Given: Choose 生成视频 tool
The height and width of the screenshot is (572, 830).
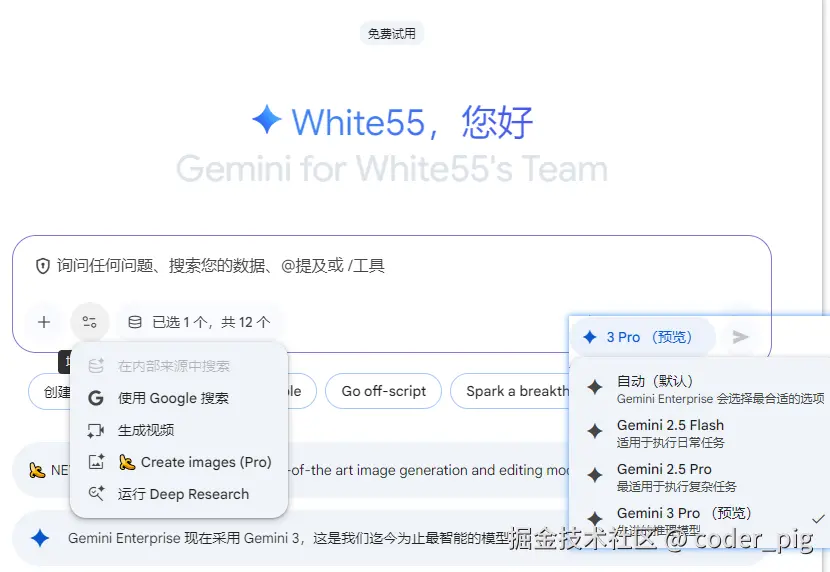Looking at the screenshot, I should 179,430.
